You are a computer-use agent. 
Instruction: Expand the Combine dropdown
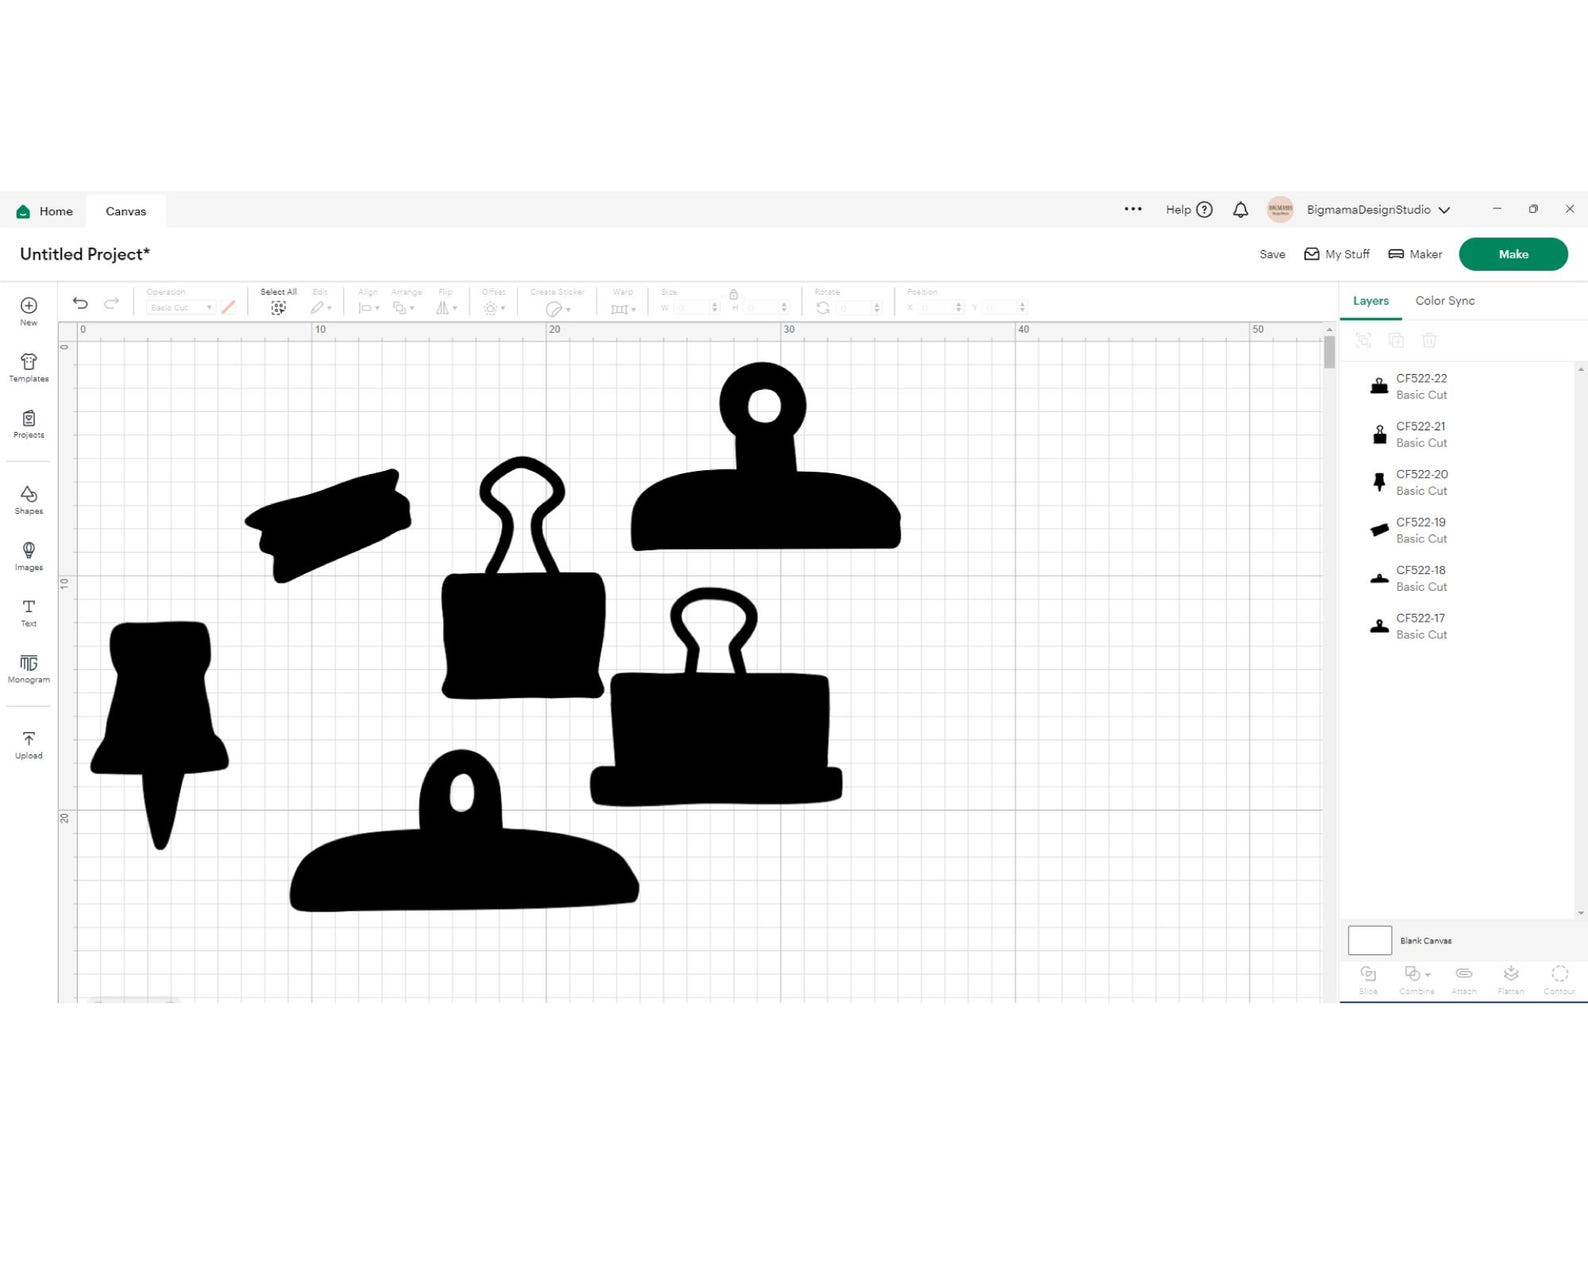(x=1417, y=979)
